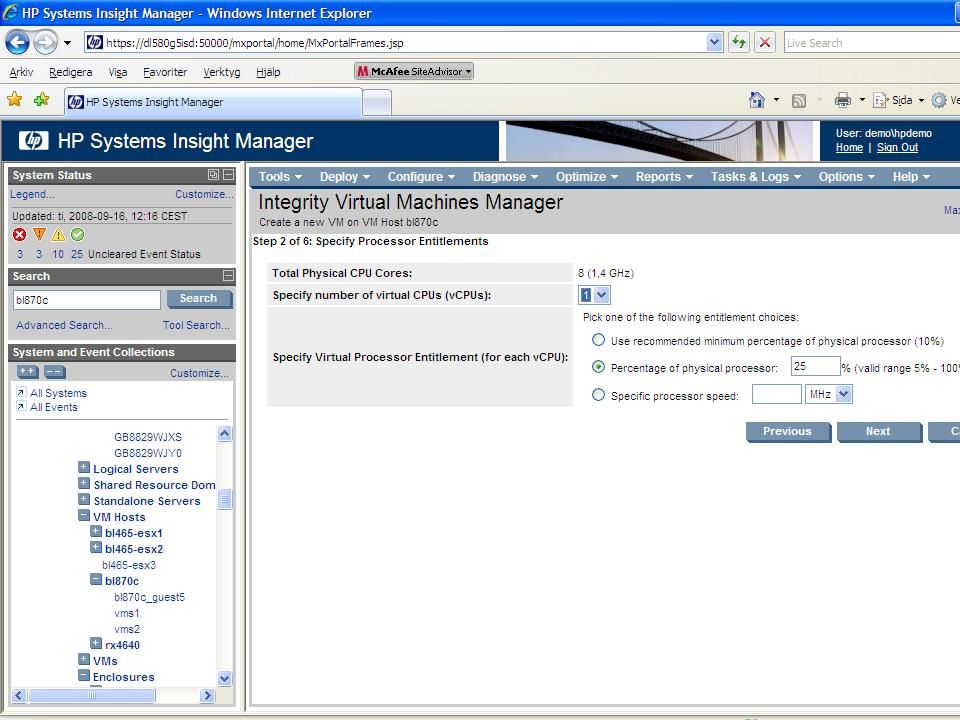Click the RSS feeds icon
Viewport: 960px width, 720px height.
coord(798,100)
